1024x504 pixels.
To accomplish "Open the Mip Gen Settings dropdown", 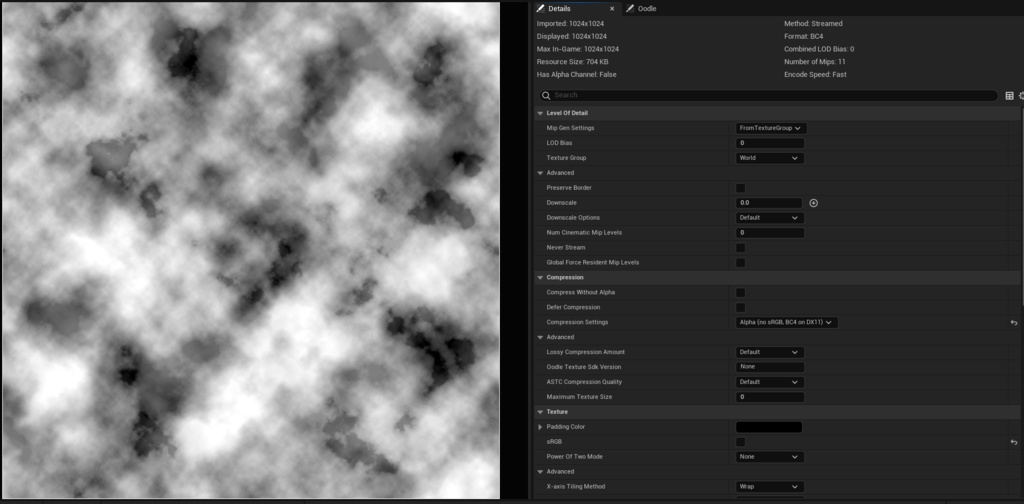I will (771, 129).
